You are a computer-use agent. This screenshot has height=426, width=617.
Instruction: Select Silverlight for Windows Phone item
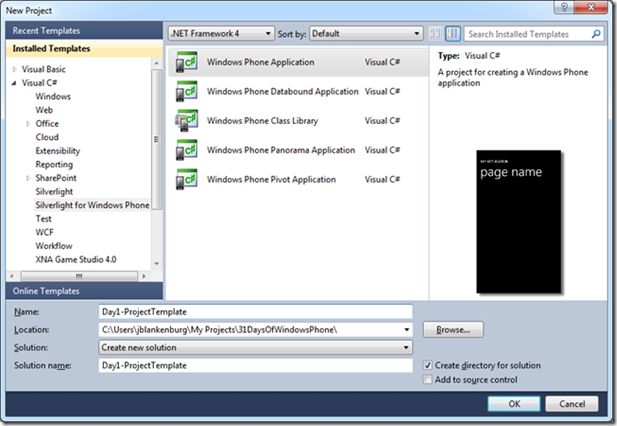tap(92, 205)
